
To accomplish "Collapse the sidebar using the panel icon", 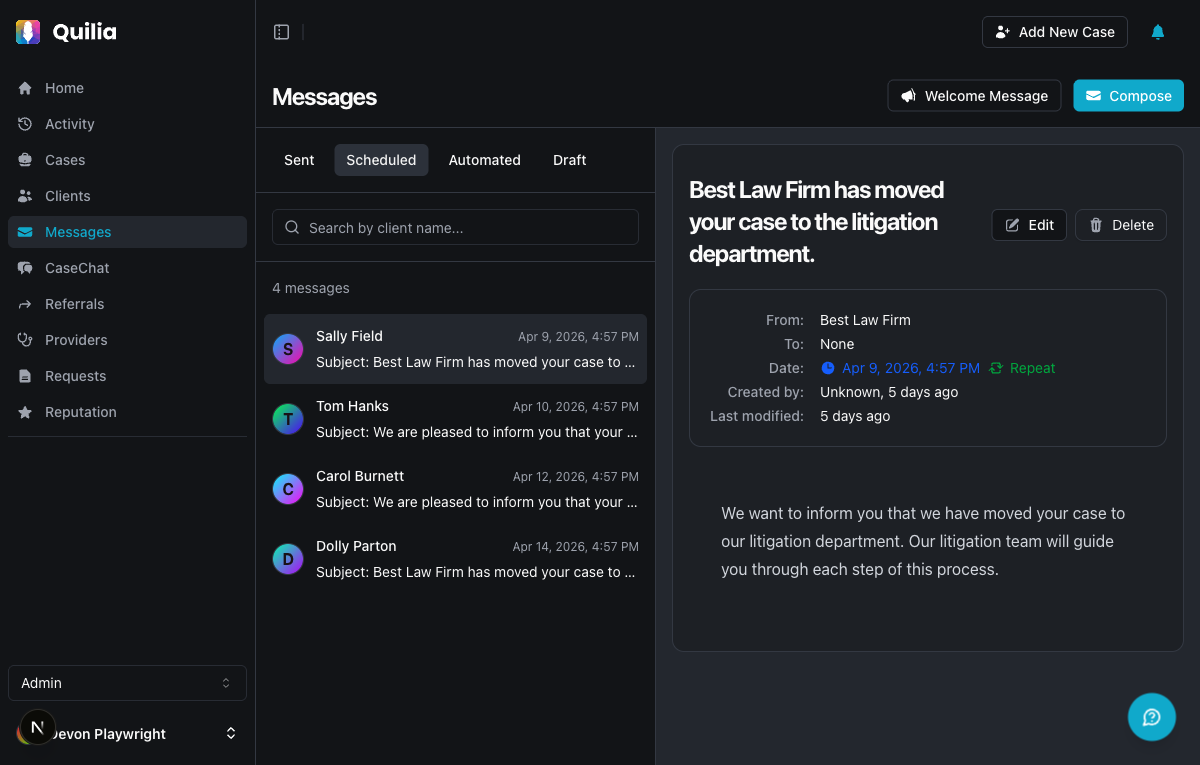I will 281,31.
